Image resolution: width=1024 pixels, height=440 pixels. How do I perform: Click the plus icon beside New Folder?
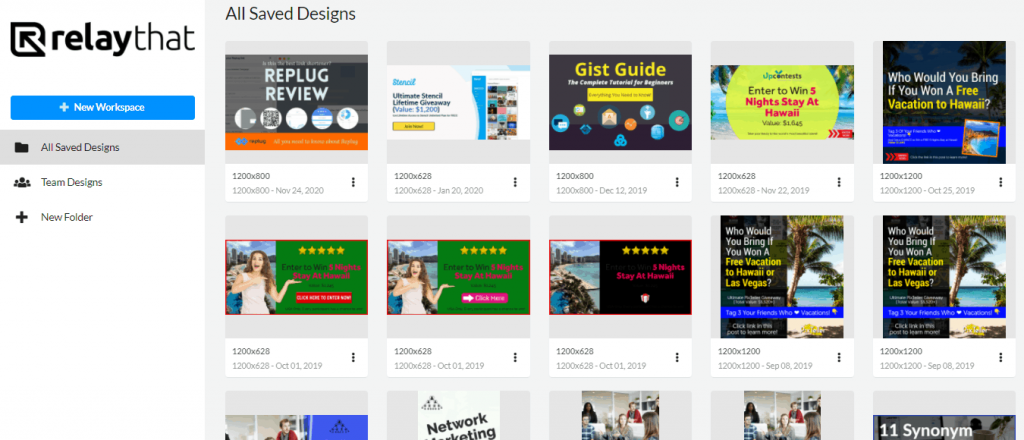[x=22, y=217]
